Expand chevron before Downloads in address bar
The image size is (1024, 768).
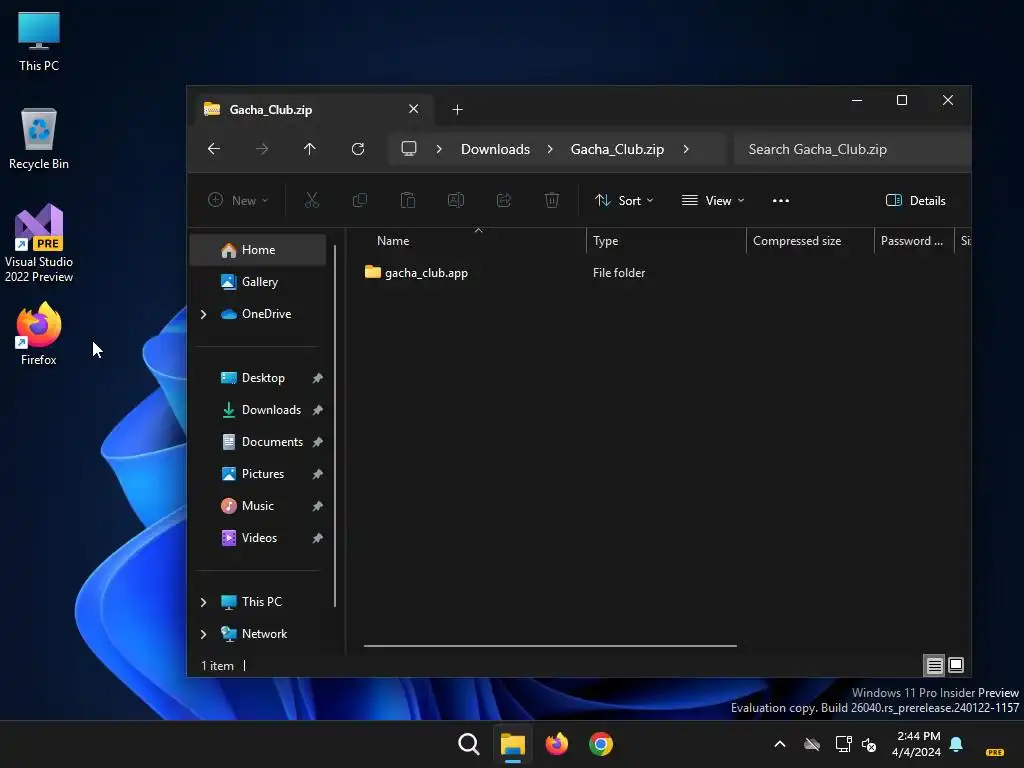point(439,149)
